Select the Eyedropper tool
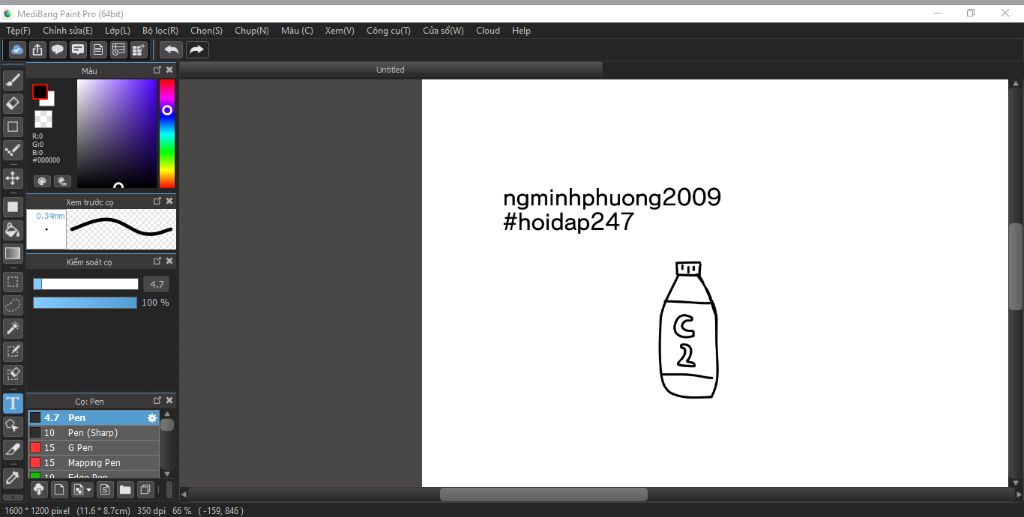The width and height of the screenshot is (1024, 517). coord(12,477)
